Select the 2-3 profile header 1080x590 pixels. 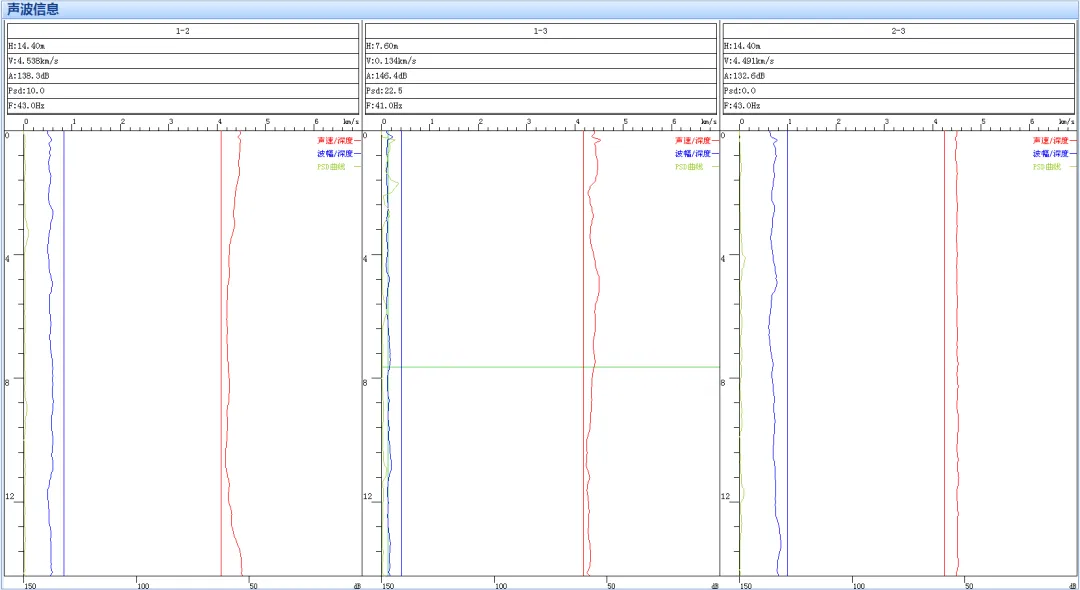tap(898, 31)
